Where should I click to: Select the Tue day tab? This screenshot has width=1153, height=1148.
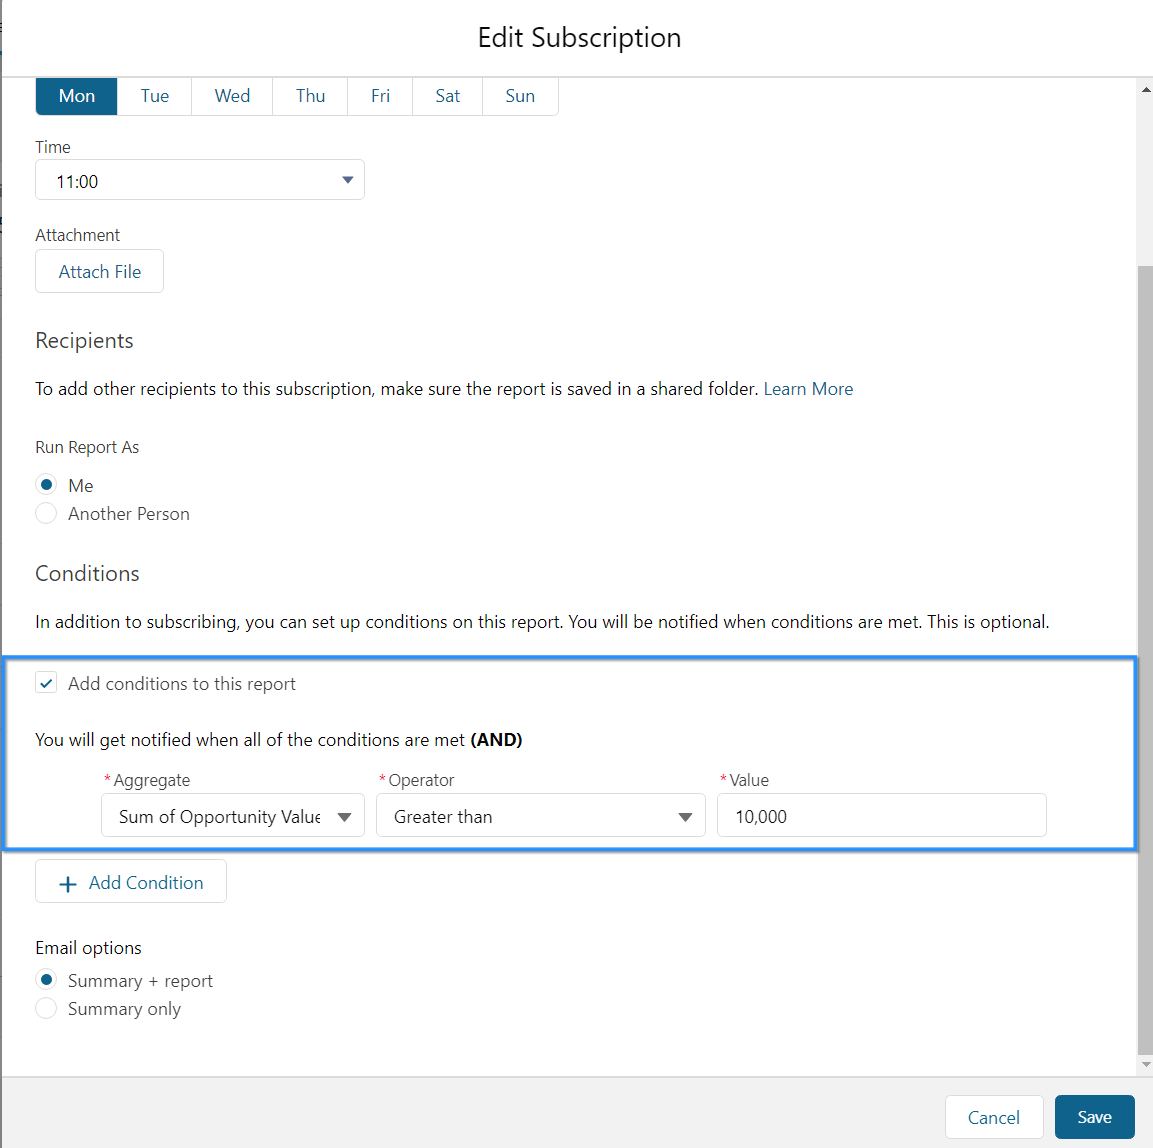pyautogui.click(x=154, y=96)
